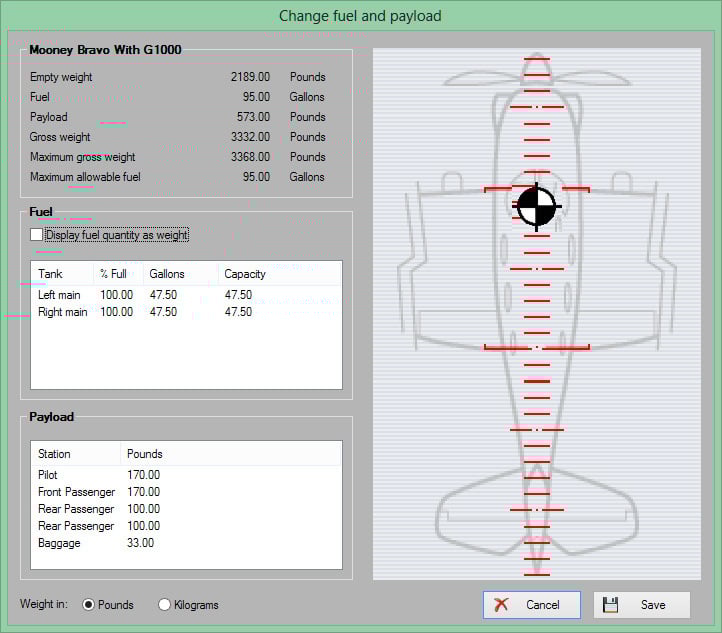This screenshot has height=633, width=722.
Task: Click the Gross weight value 3332.00
Action: (x=250, y=137)
